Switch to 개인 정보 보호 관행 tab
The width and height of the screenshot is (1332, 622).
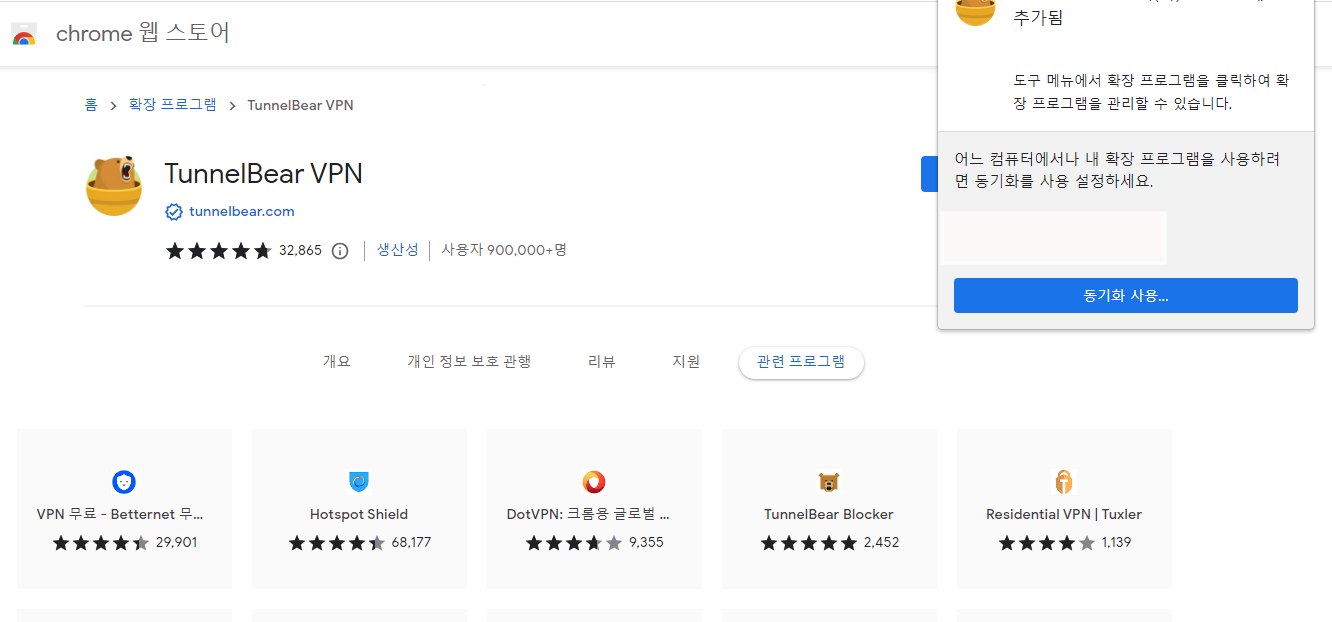[469, 362]
